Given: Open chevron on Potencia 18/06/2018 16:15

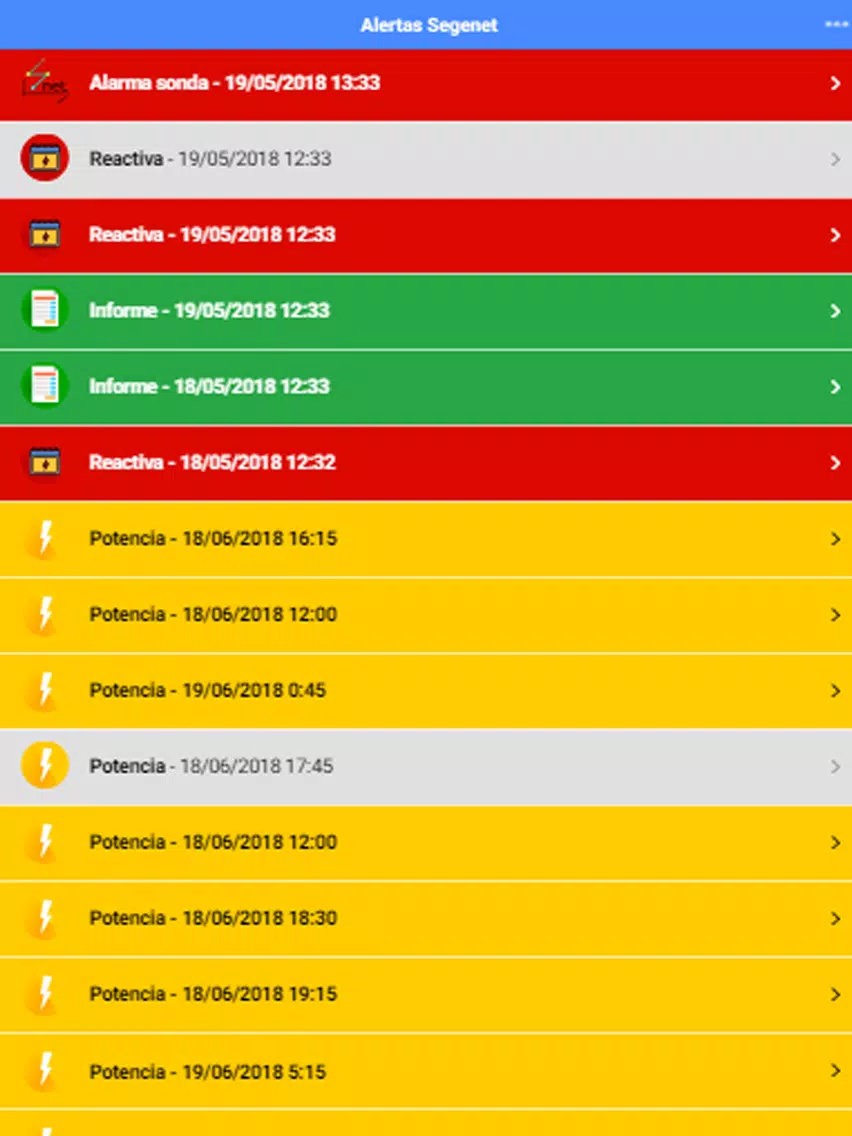Looking at the screenshot, I should 835,539.
